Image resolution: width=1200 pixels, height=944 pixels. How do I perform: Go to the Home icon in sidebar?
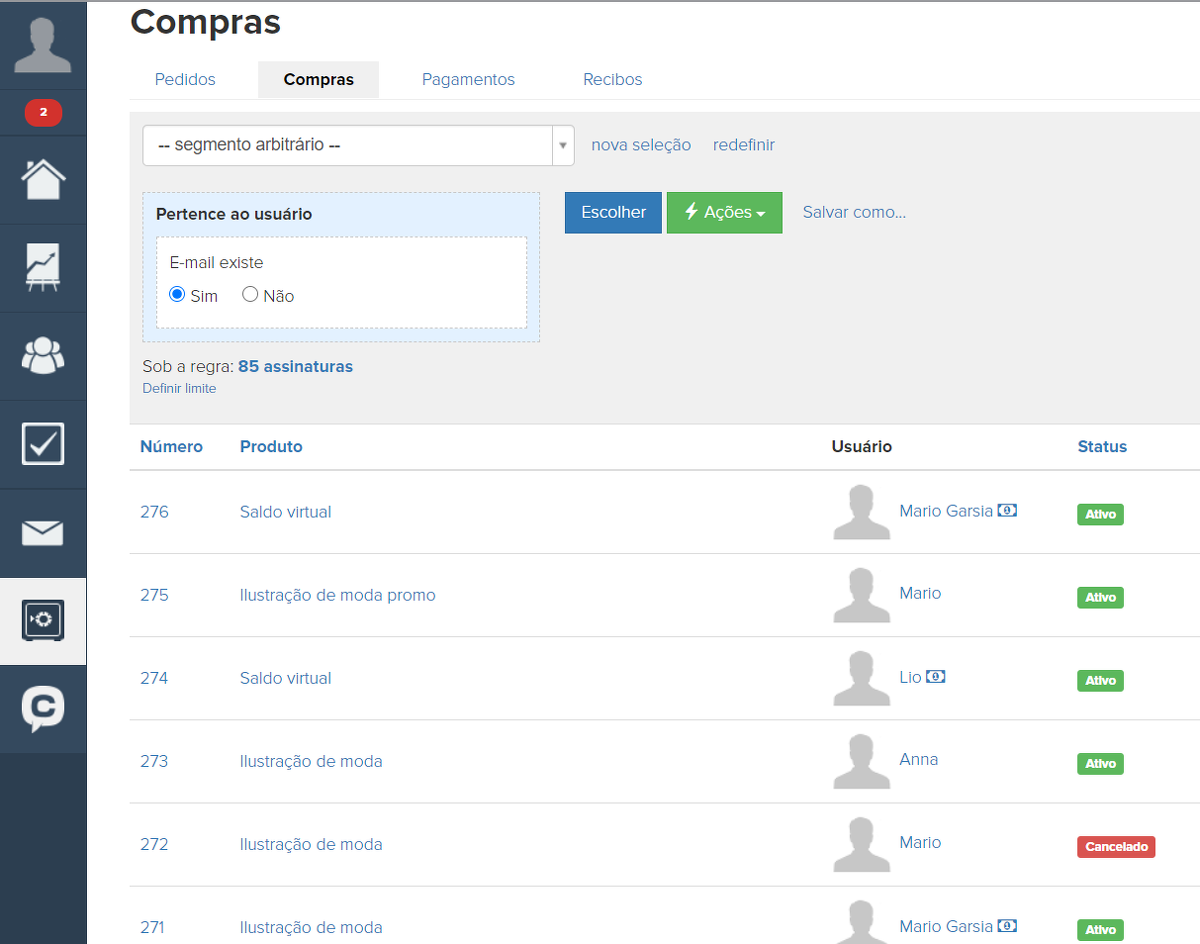click(x=43, y=180)
